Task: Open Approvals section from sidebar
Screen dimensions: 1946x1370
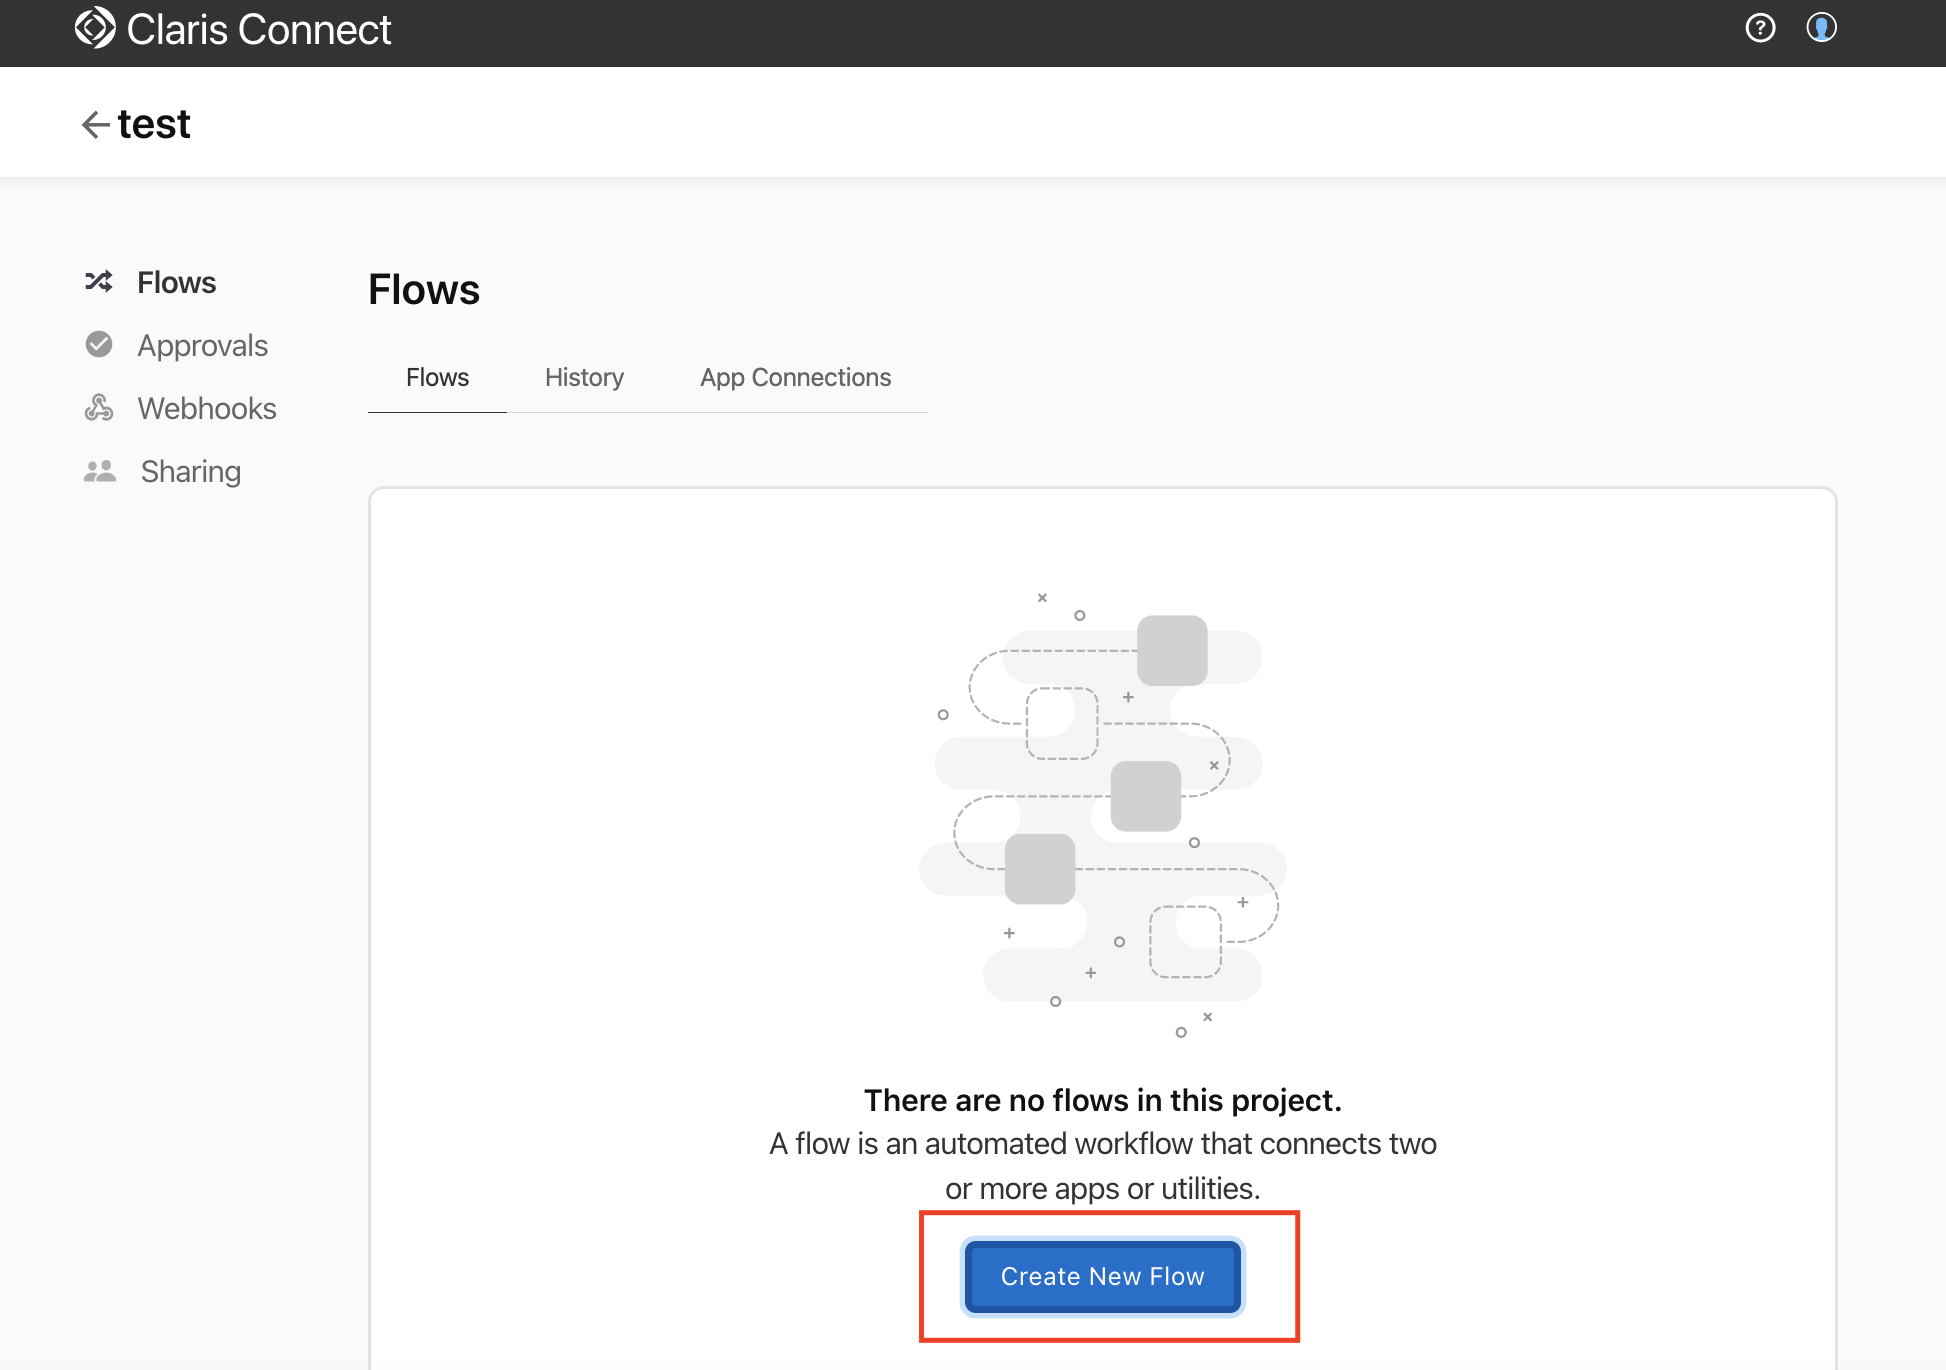Action: pos(202,345)
